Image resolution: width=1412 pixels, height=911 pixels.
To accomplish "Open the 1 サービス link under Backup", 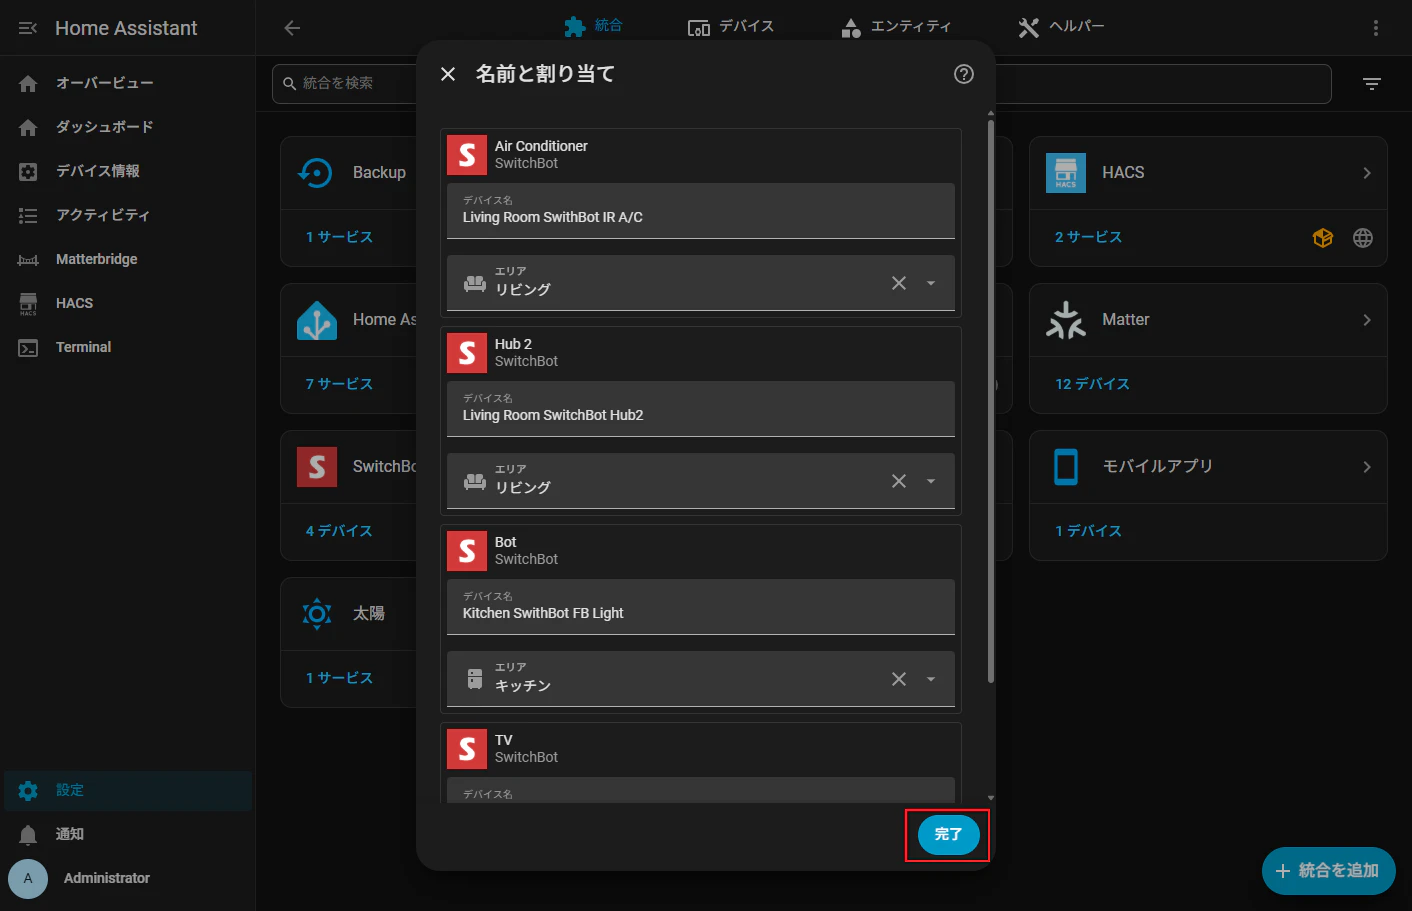I will click(339, 237).
